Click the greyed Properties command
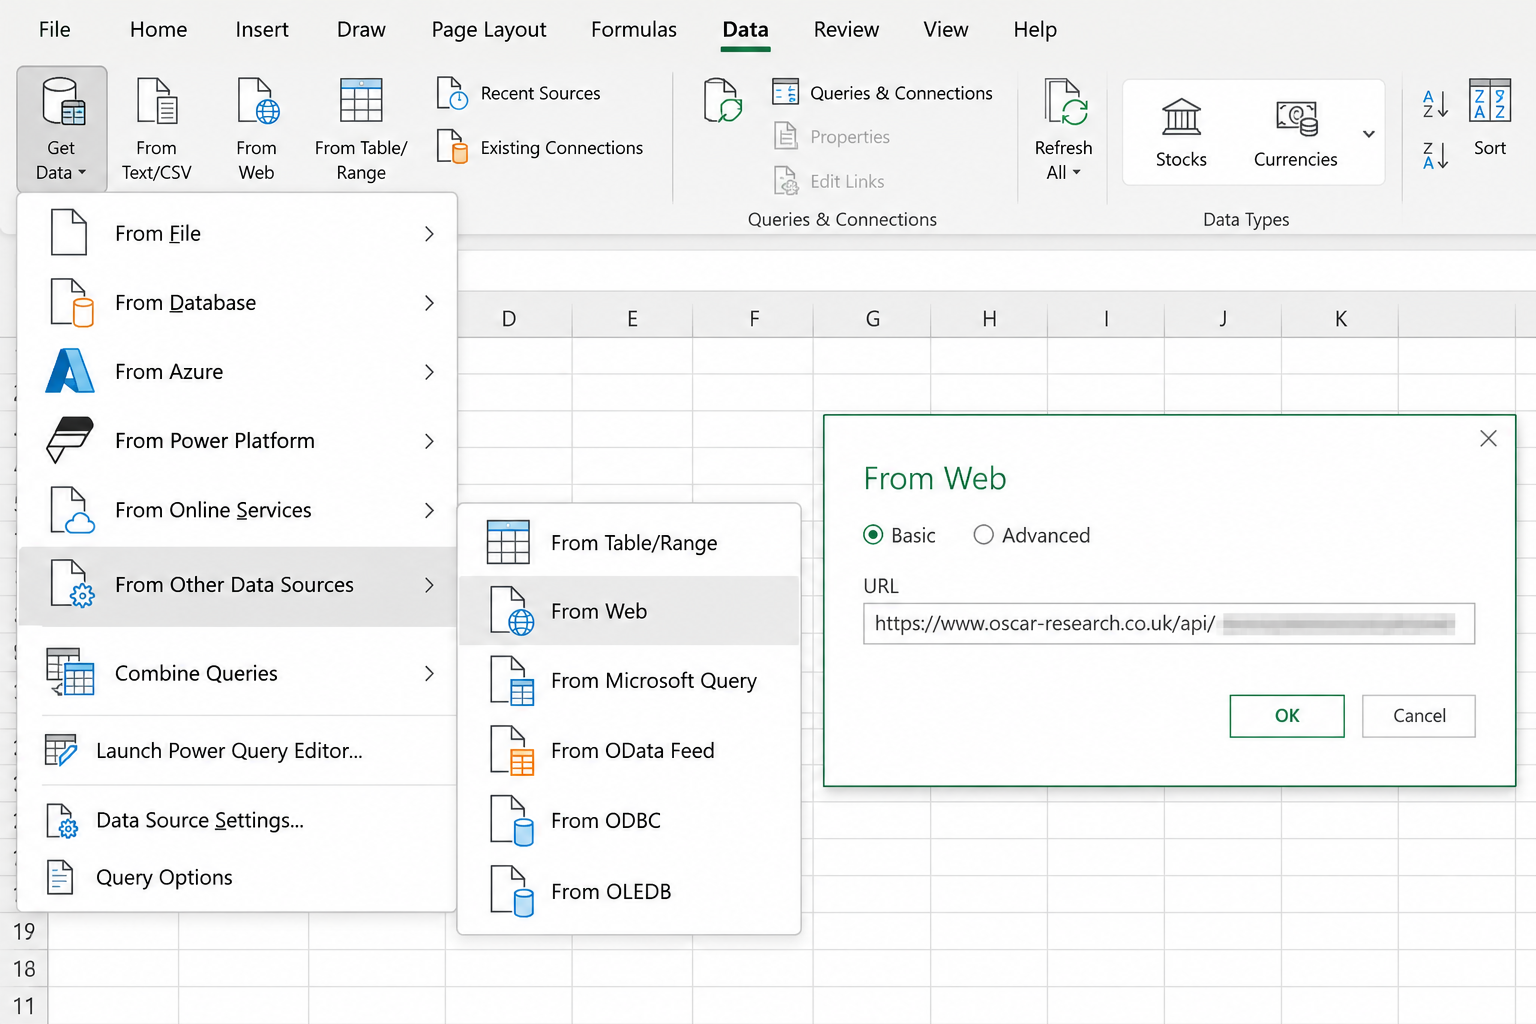The width and height of the screenshot is (1536, 1024). (x=832, y=136)
